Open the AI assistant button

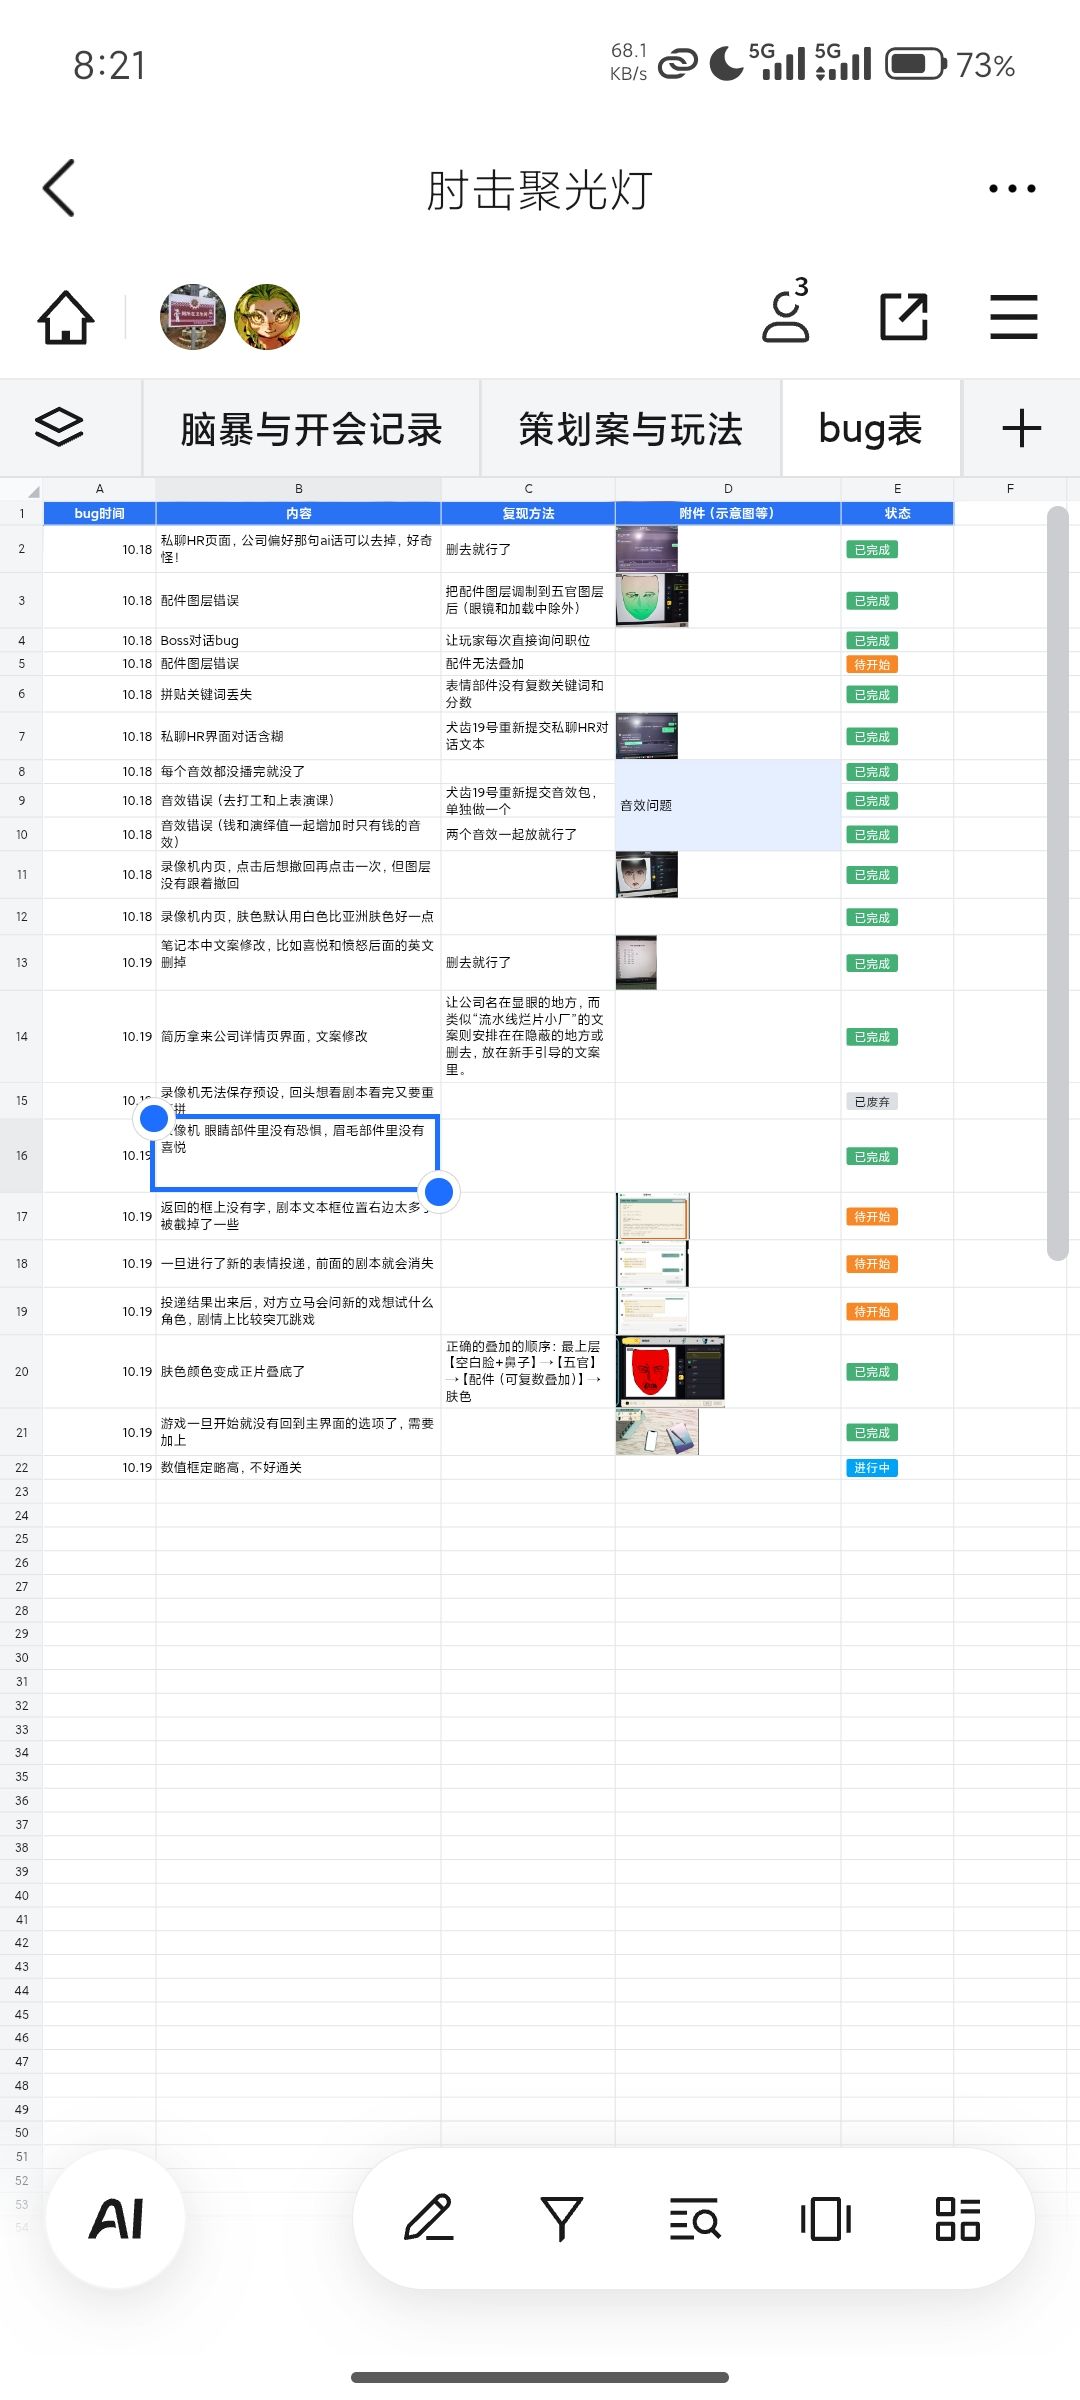click(x=116, y=2219)
